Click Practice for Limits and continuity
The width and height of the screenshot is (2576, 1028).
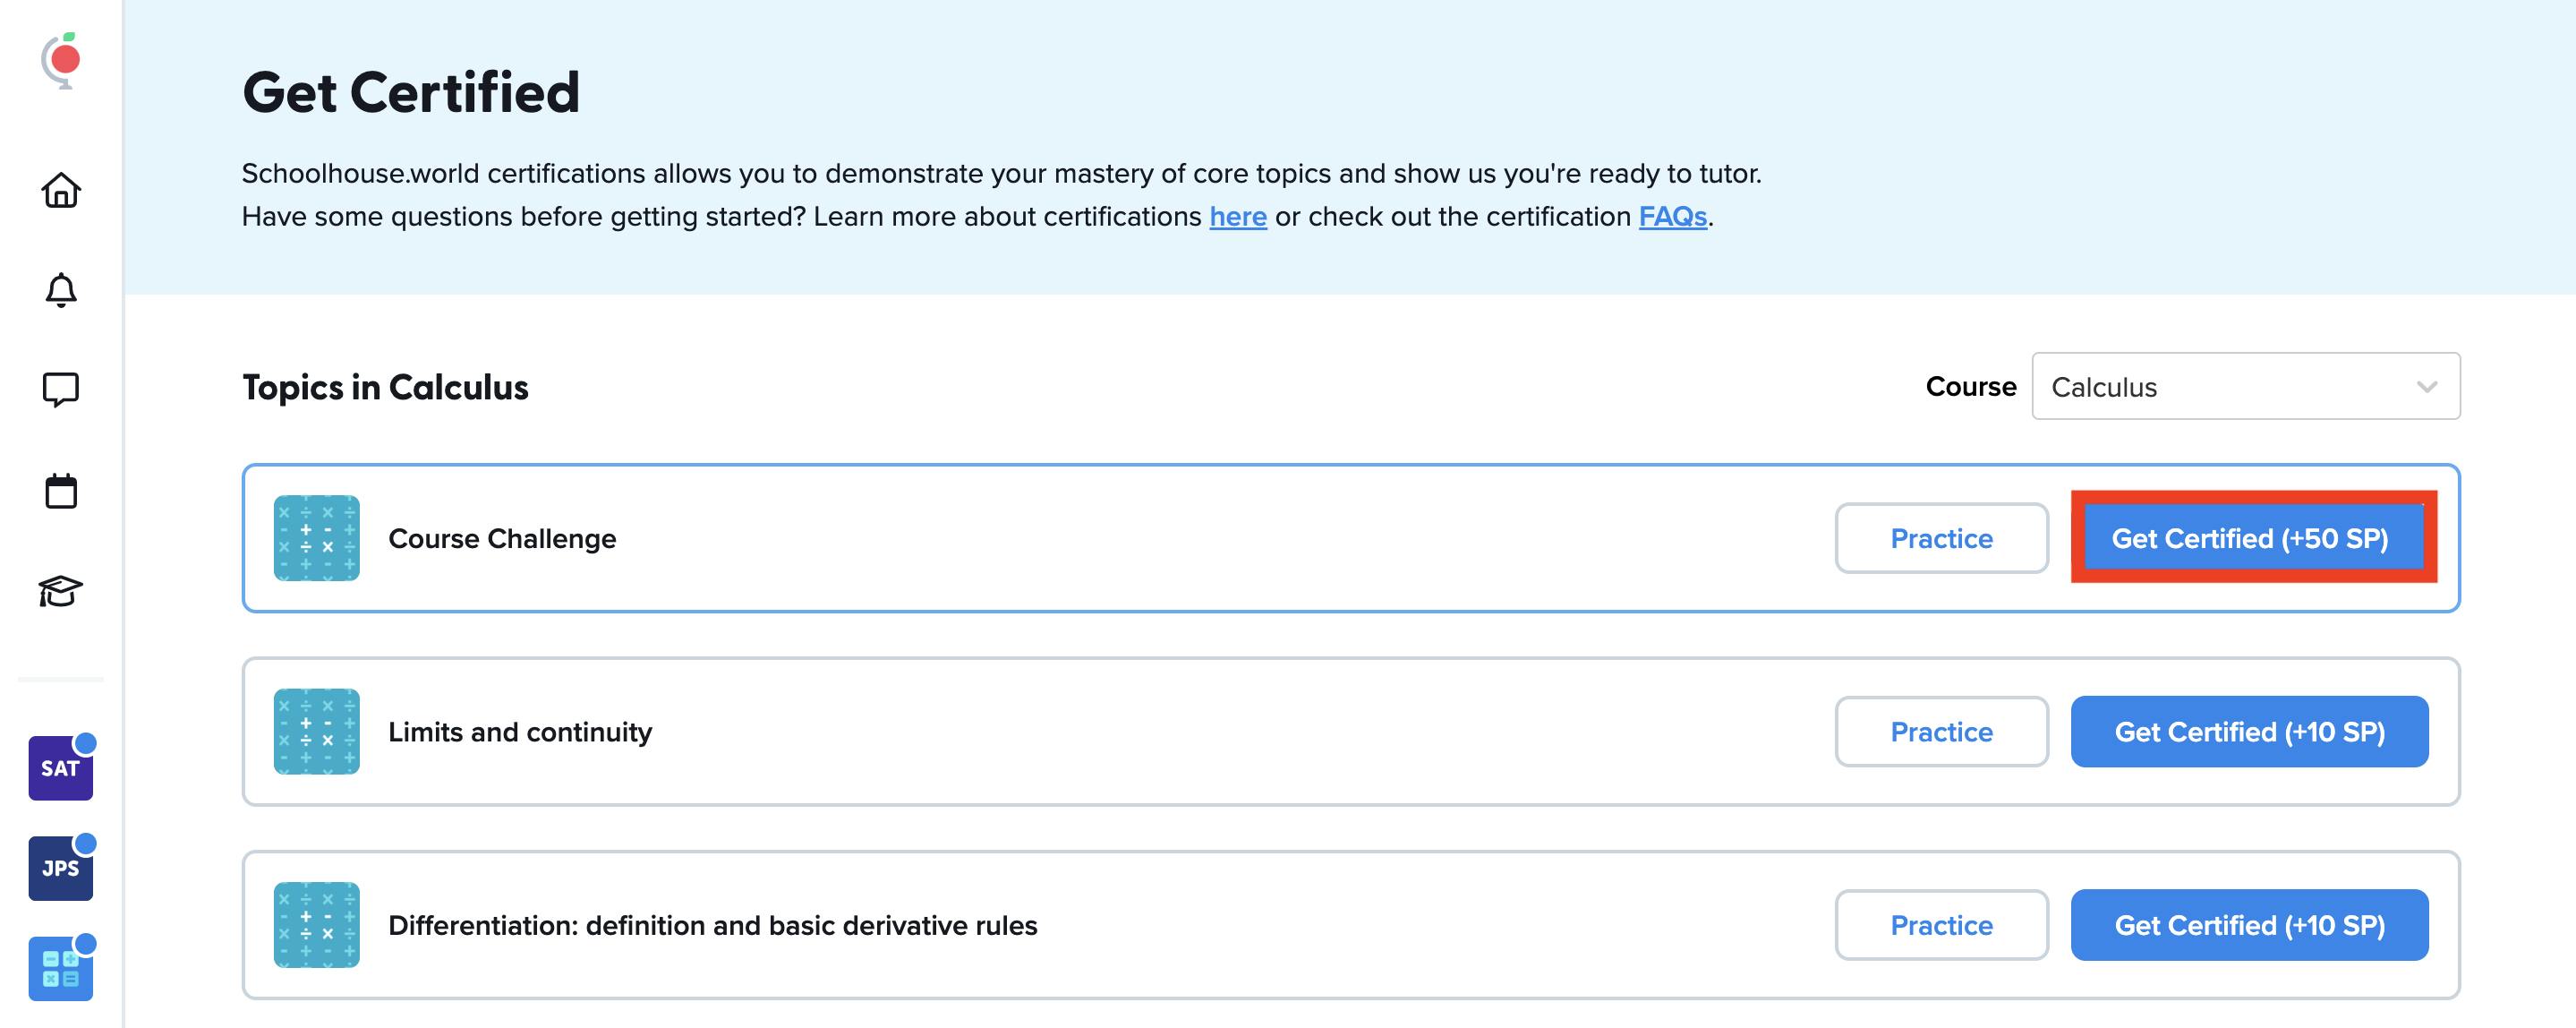coord(1940,732)
